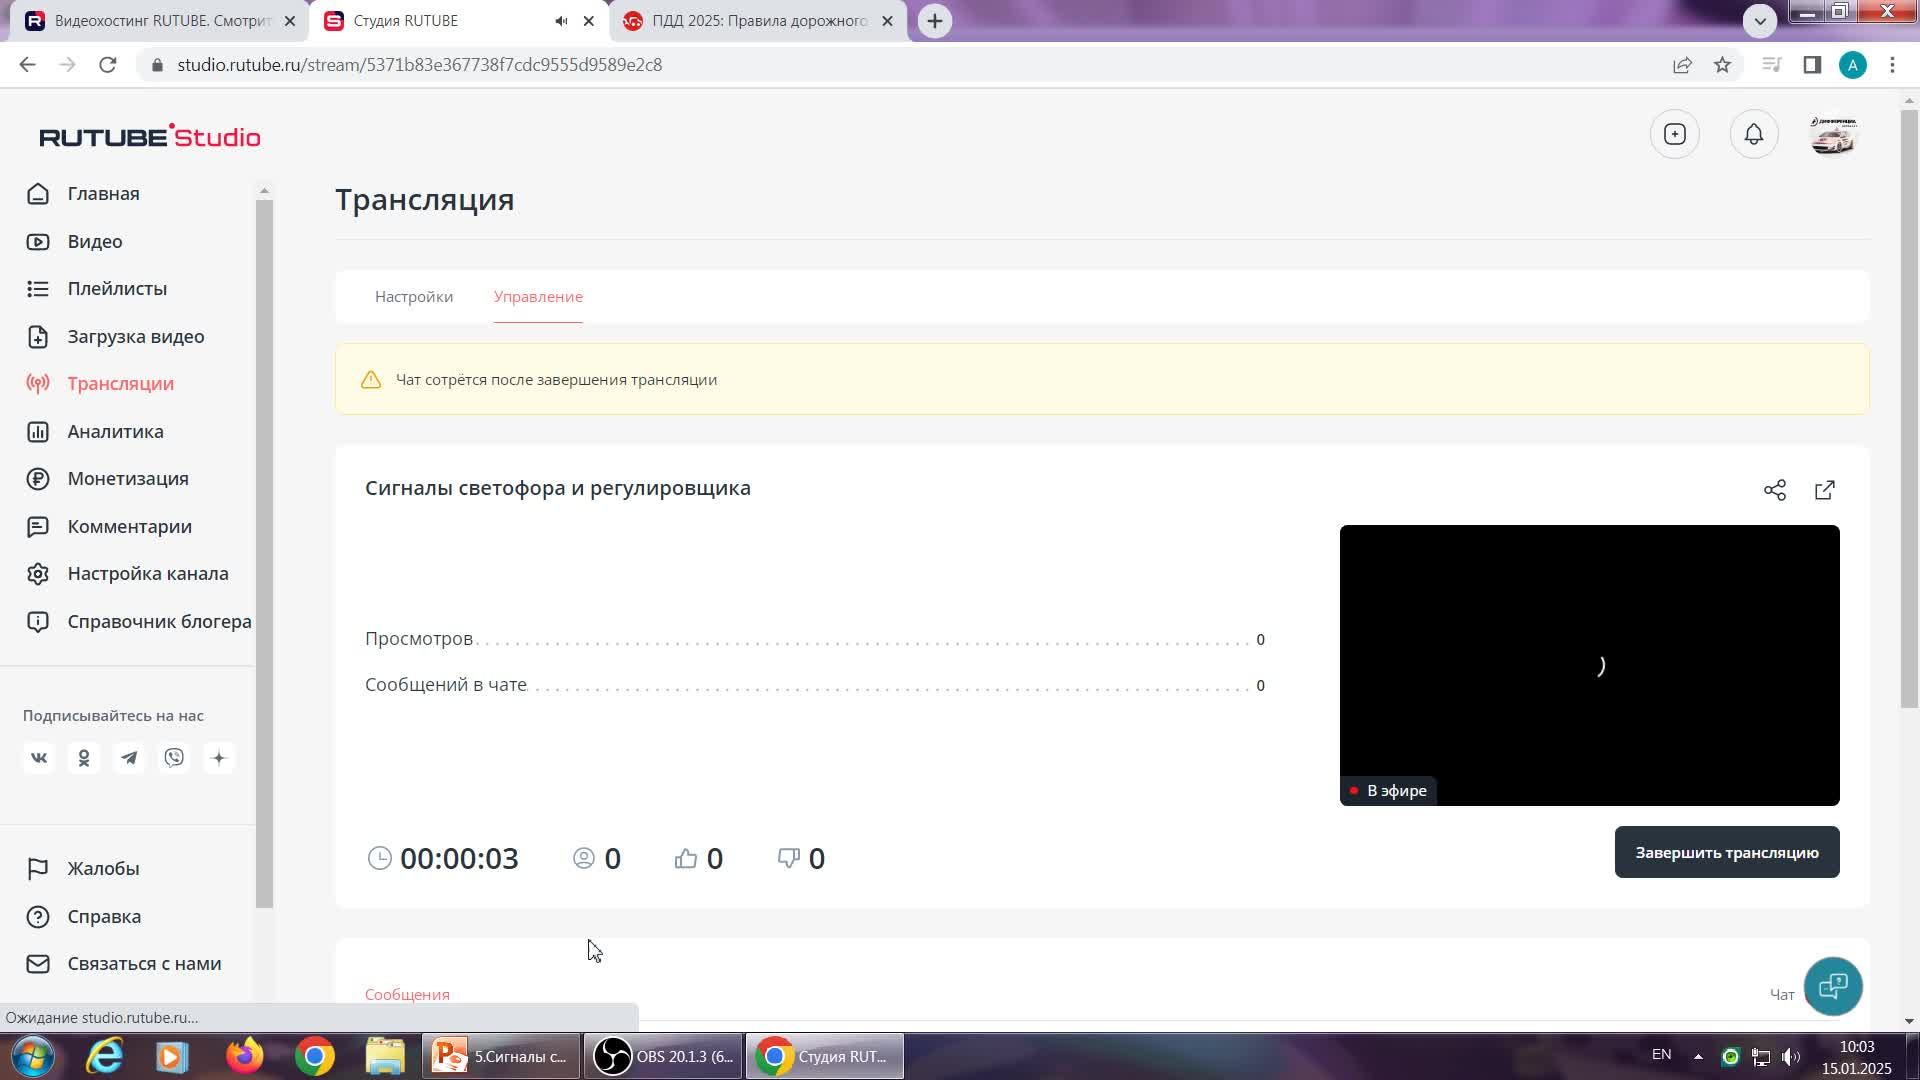Open Аналитика in the sidebar
Viewport: 1920px width, 1080px height.
pos(115,432)
